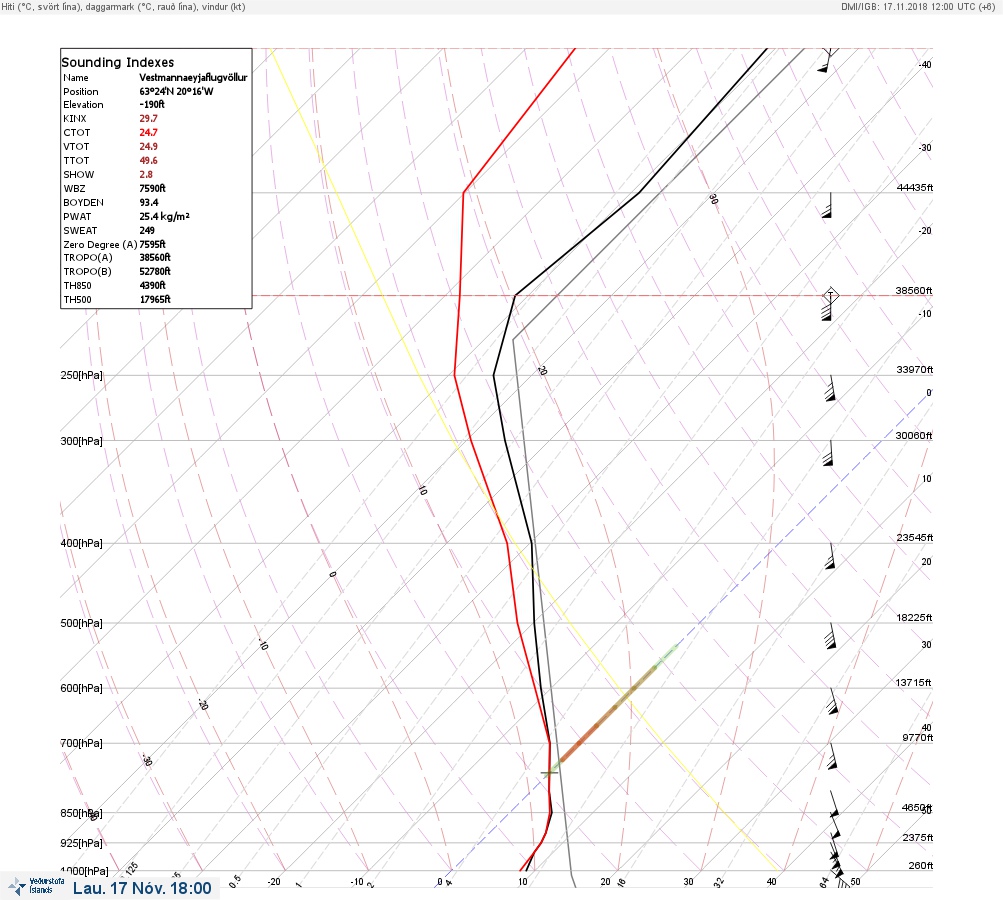The height and width of the screenshot is (900, 1003).
Task: Click the 500[hPa] pressure label
Action: coord(81,623)
